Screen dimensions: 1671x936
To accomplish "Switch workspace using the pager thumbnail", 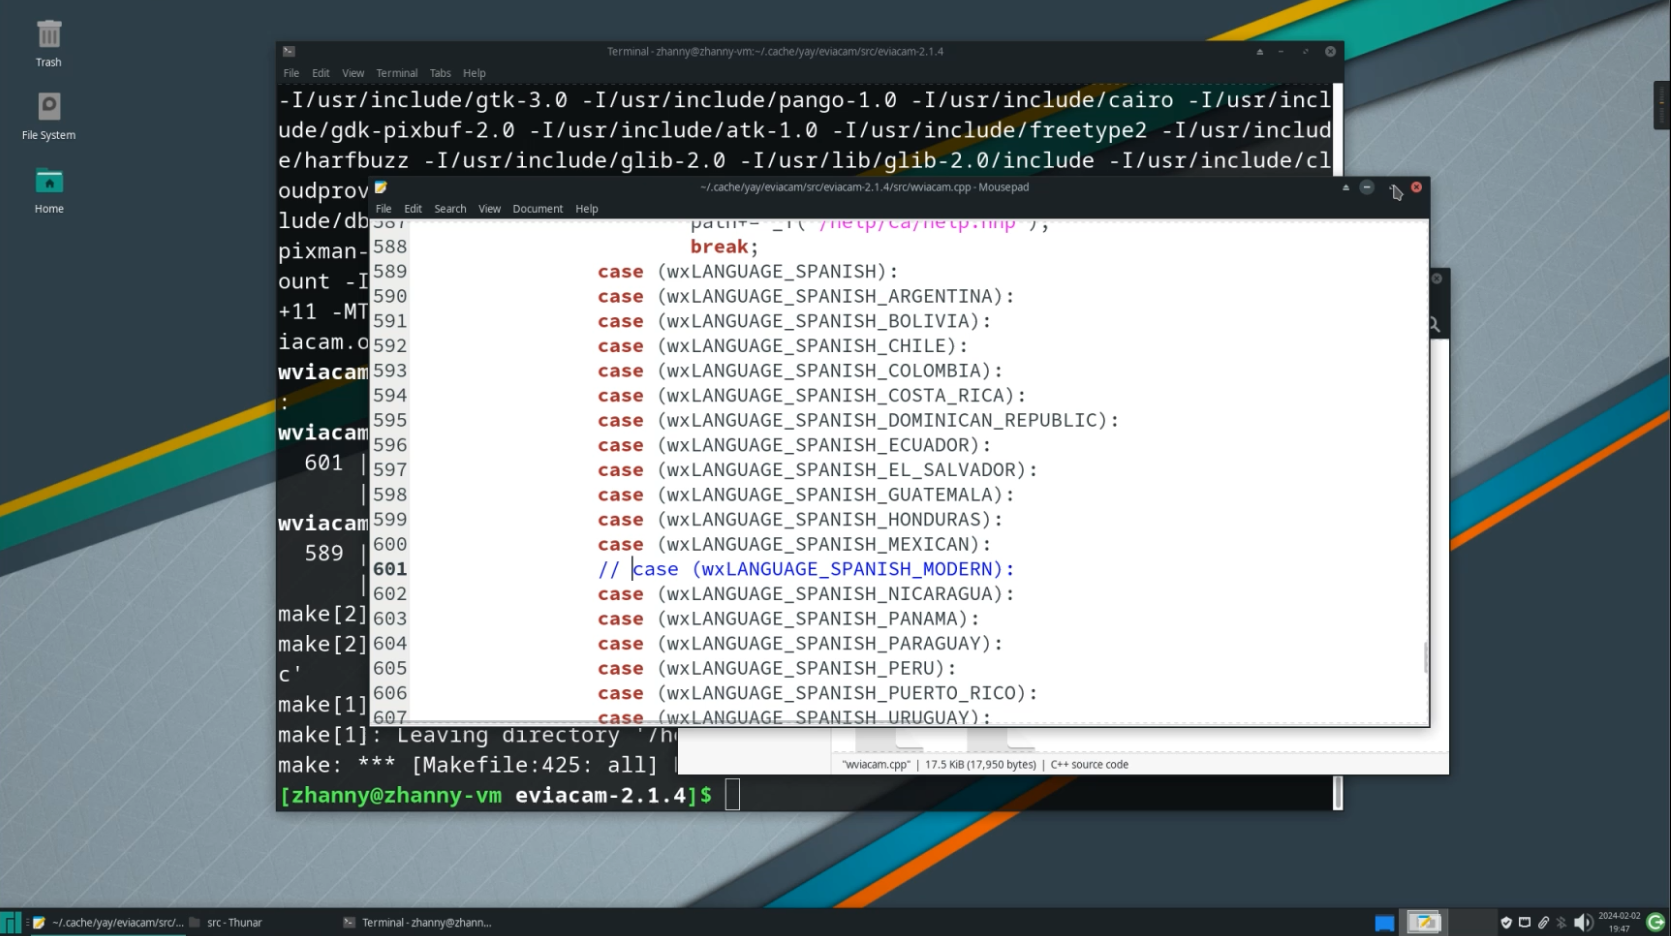I will (1424, 923).
